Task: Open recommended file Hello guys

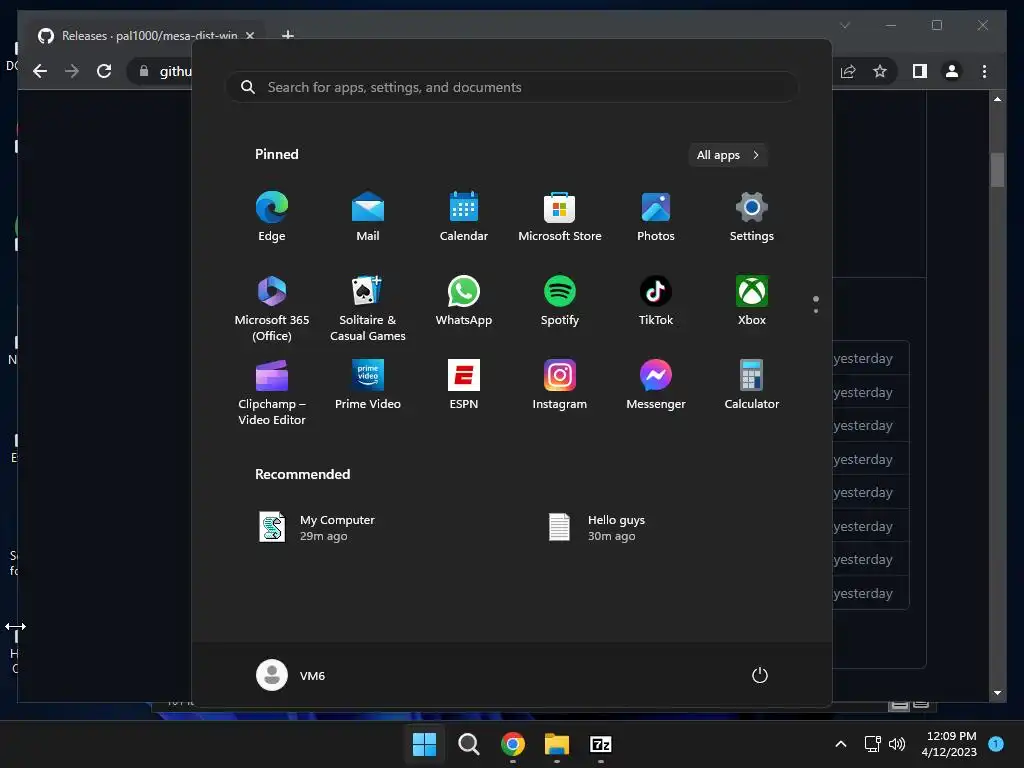Action: point(598,528)
